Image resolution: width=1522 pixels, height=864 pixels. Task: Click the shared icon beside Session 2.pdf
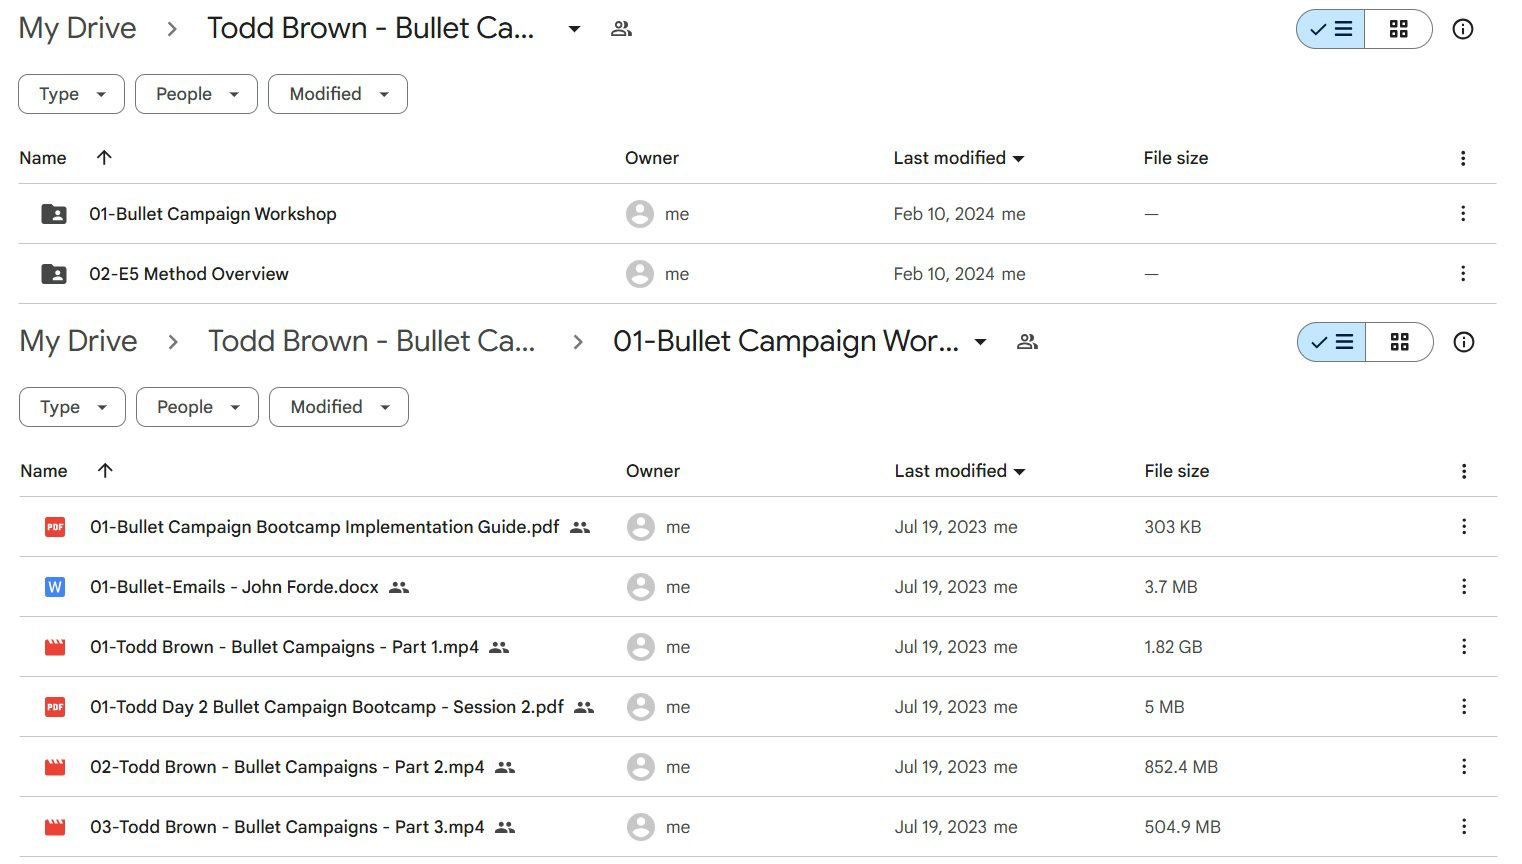[584, 707]
